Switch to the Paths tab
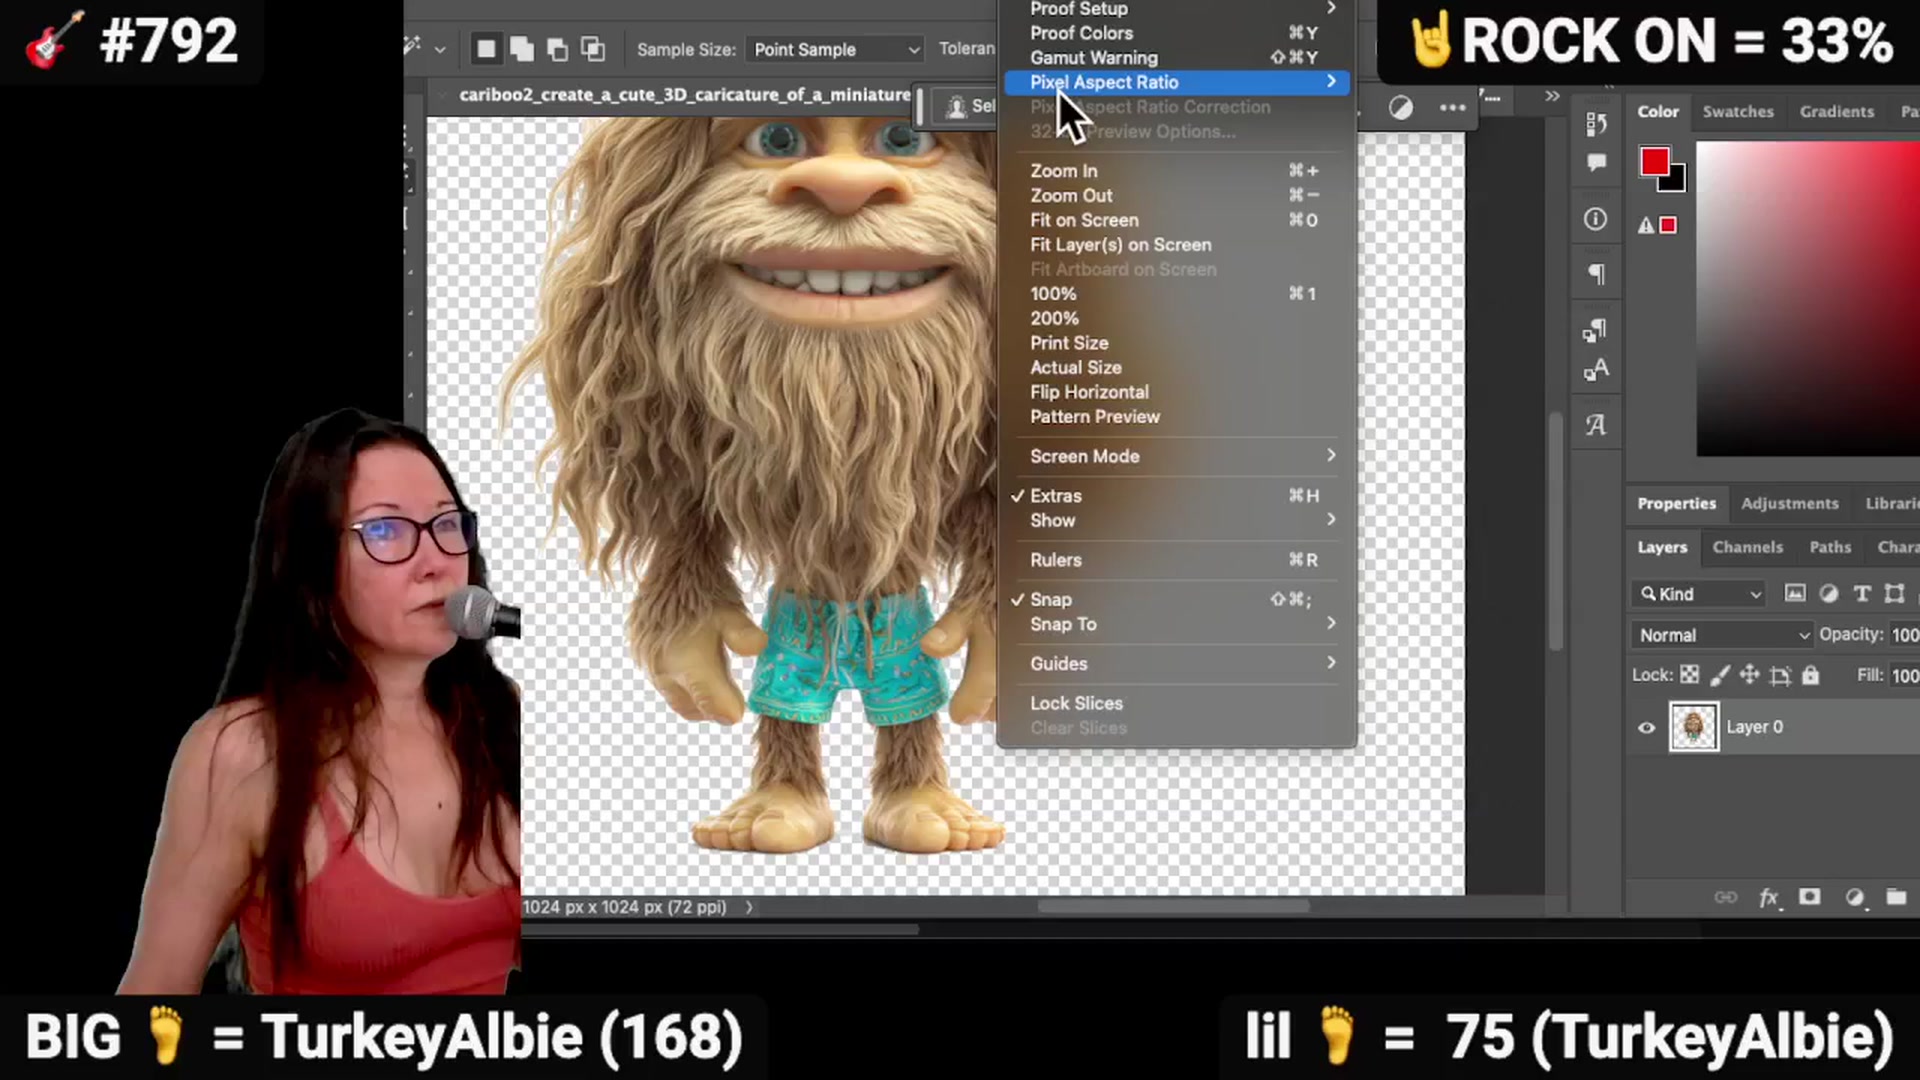Screen dimensions: 1920x1080 click(1830, 547)
